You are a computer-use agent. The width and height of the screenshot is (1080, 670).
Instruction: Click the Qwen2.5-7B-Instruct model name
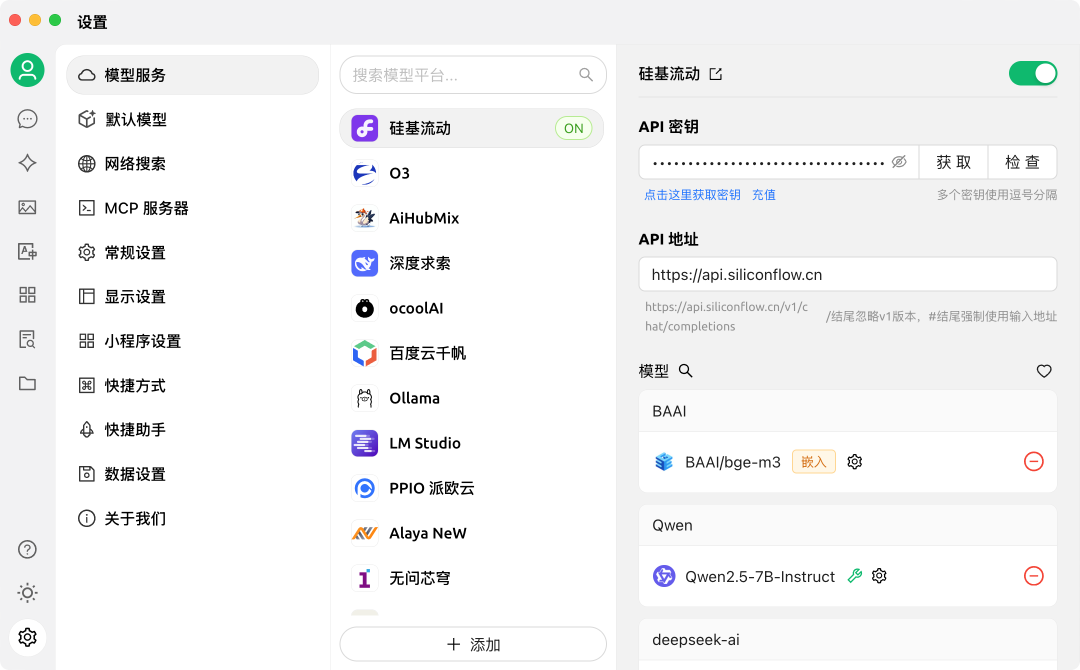(x=760, y=576)
